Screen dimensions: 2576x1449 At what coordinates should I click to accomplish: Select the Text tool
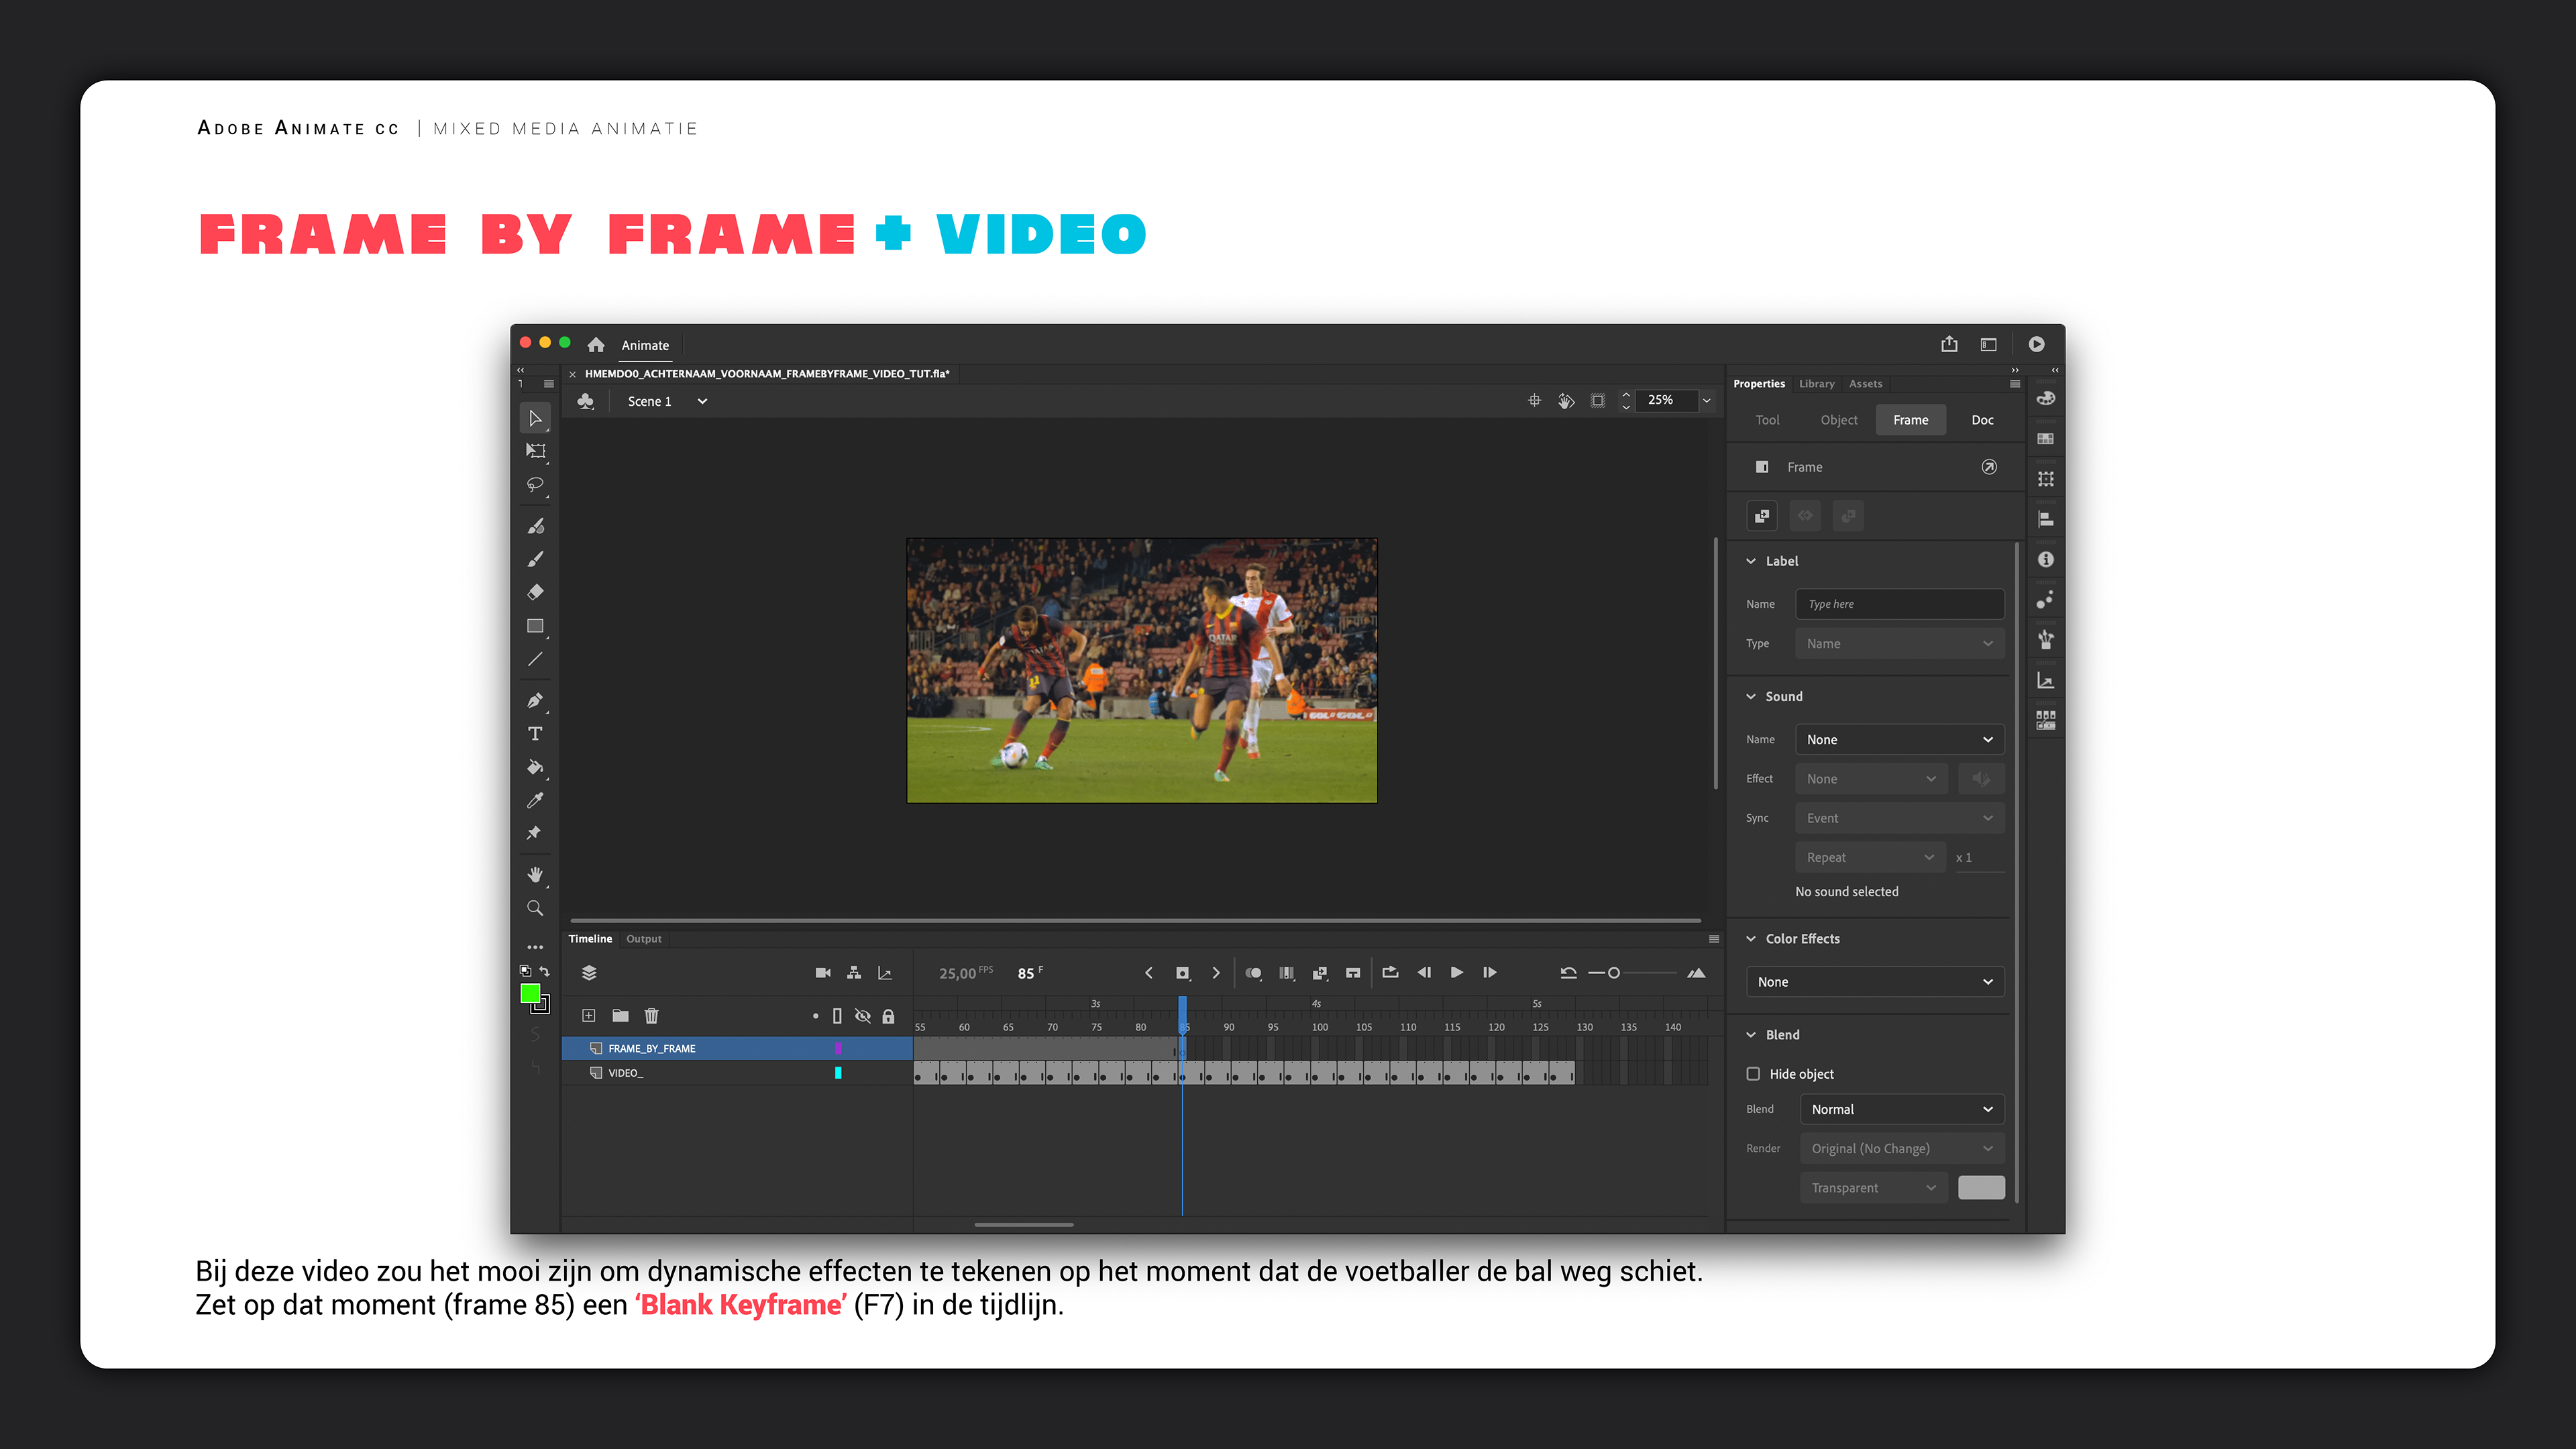[535, 734]
